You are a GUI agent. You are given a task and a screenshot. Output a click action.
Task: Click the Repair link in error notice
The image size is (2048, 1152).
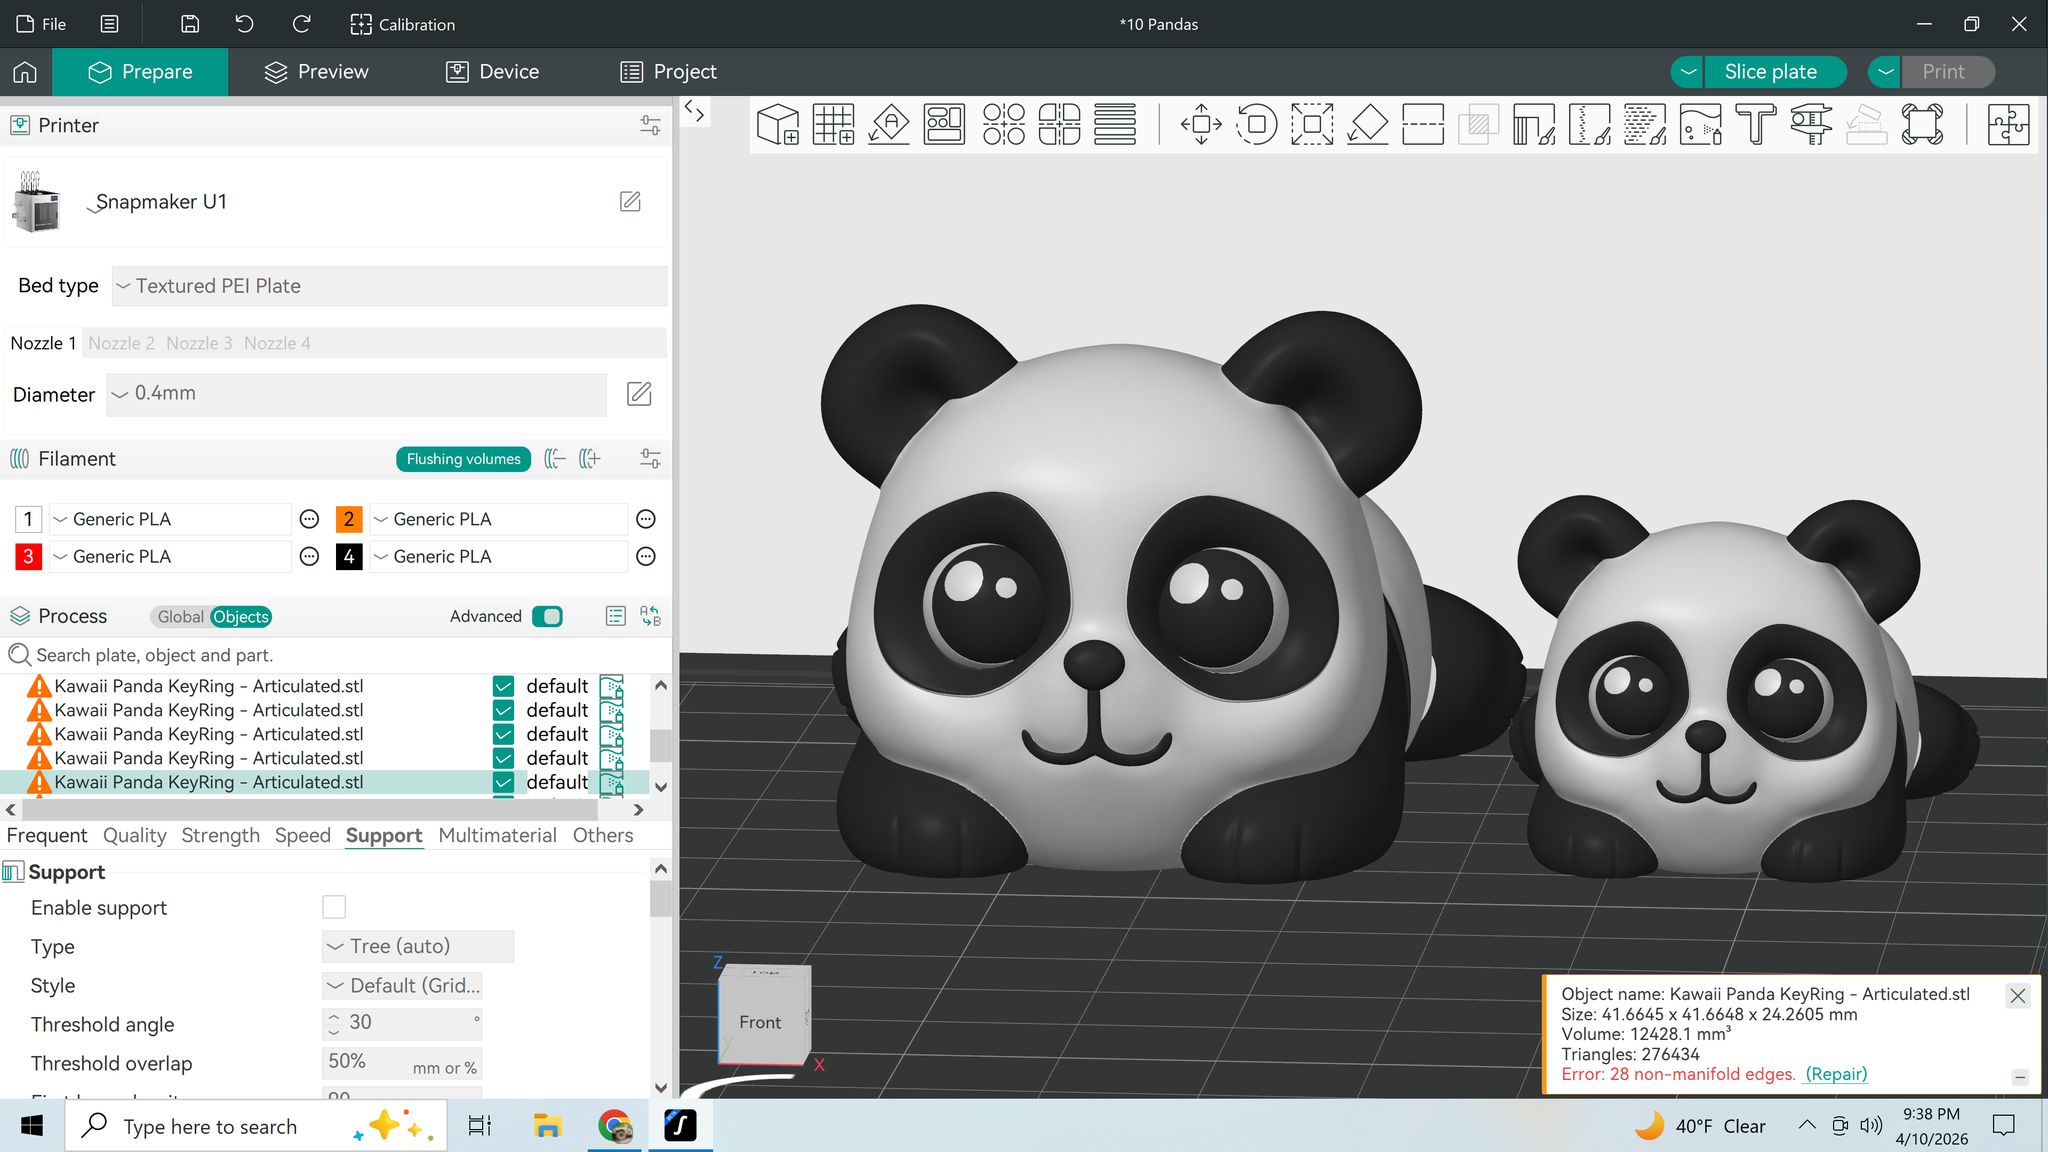(x=1836, y=1074)
